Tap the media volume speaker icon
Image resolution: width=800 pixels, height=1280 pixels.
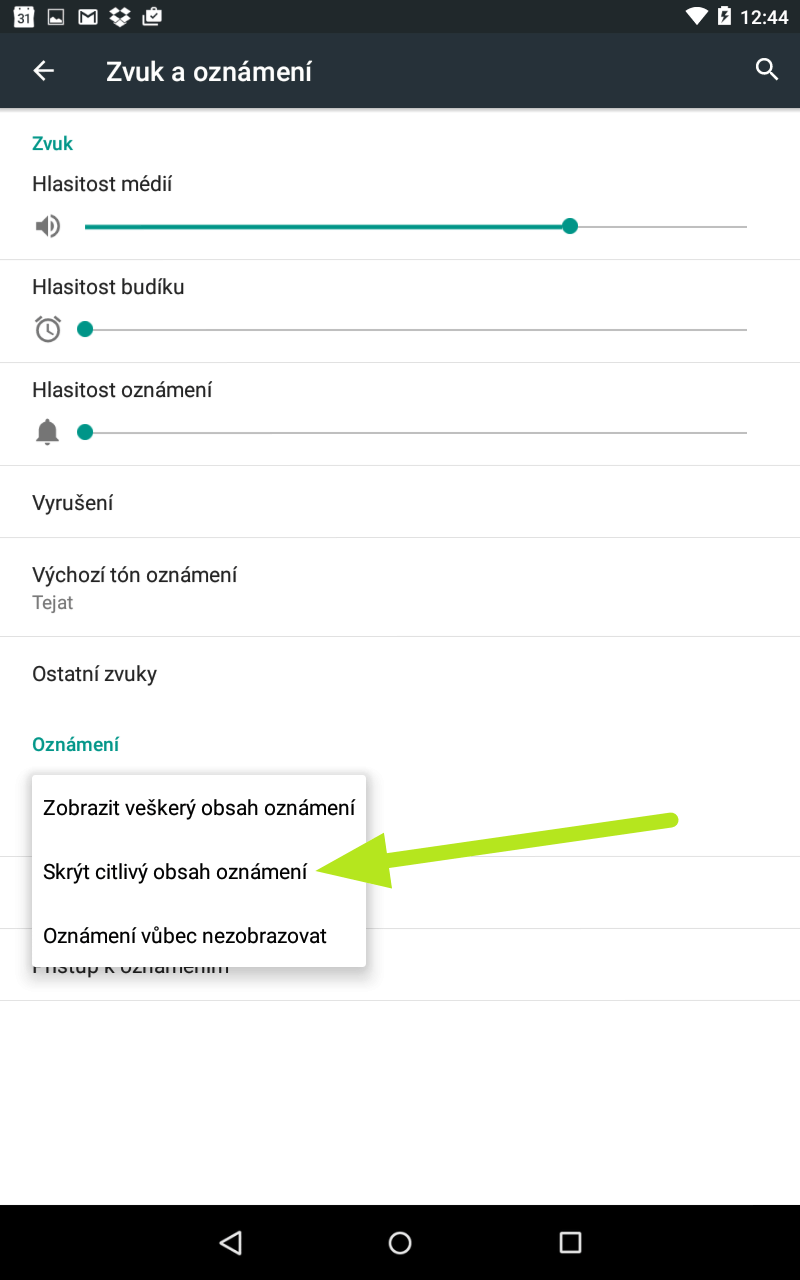[48, 227]
